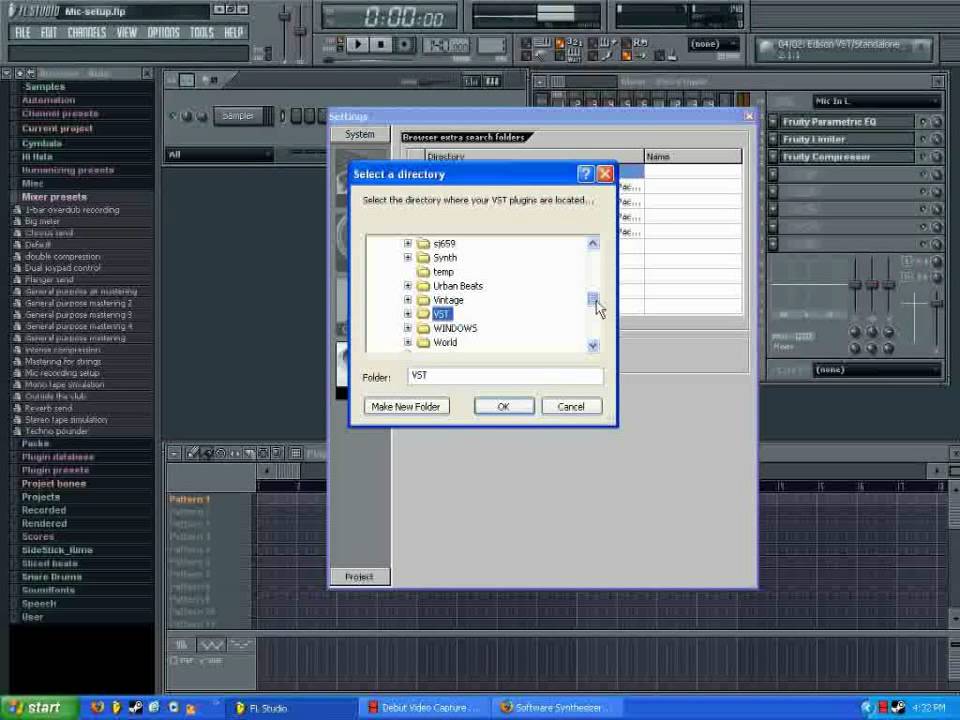Open the Fruity Parametric EQ slot menu arrow

[773, 122]
